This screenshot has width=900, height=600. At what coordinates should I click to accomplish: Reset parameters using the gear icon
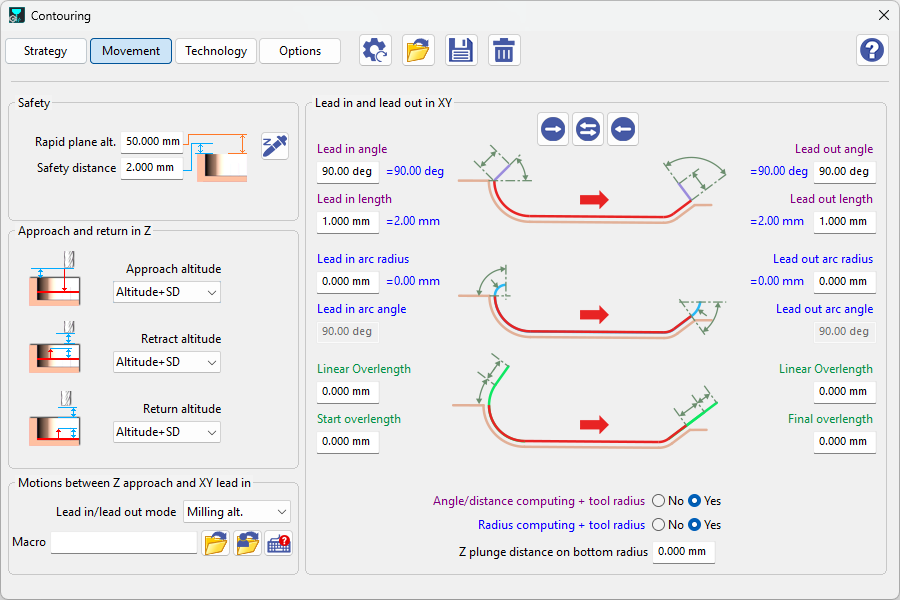coord(375,50)
